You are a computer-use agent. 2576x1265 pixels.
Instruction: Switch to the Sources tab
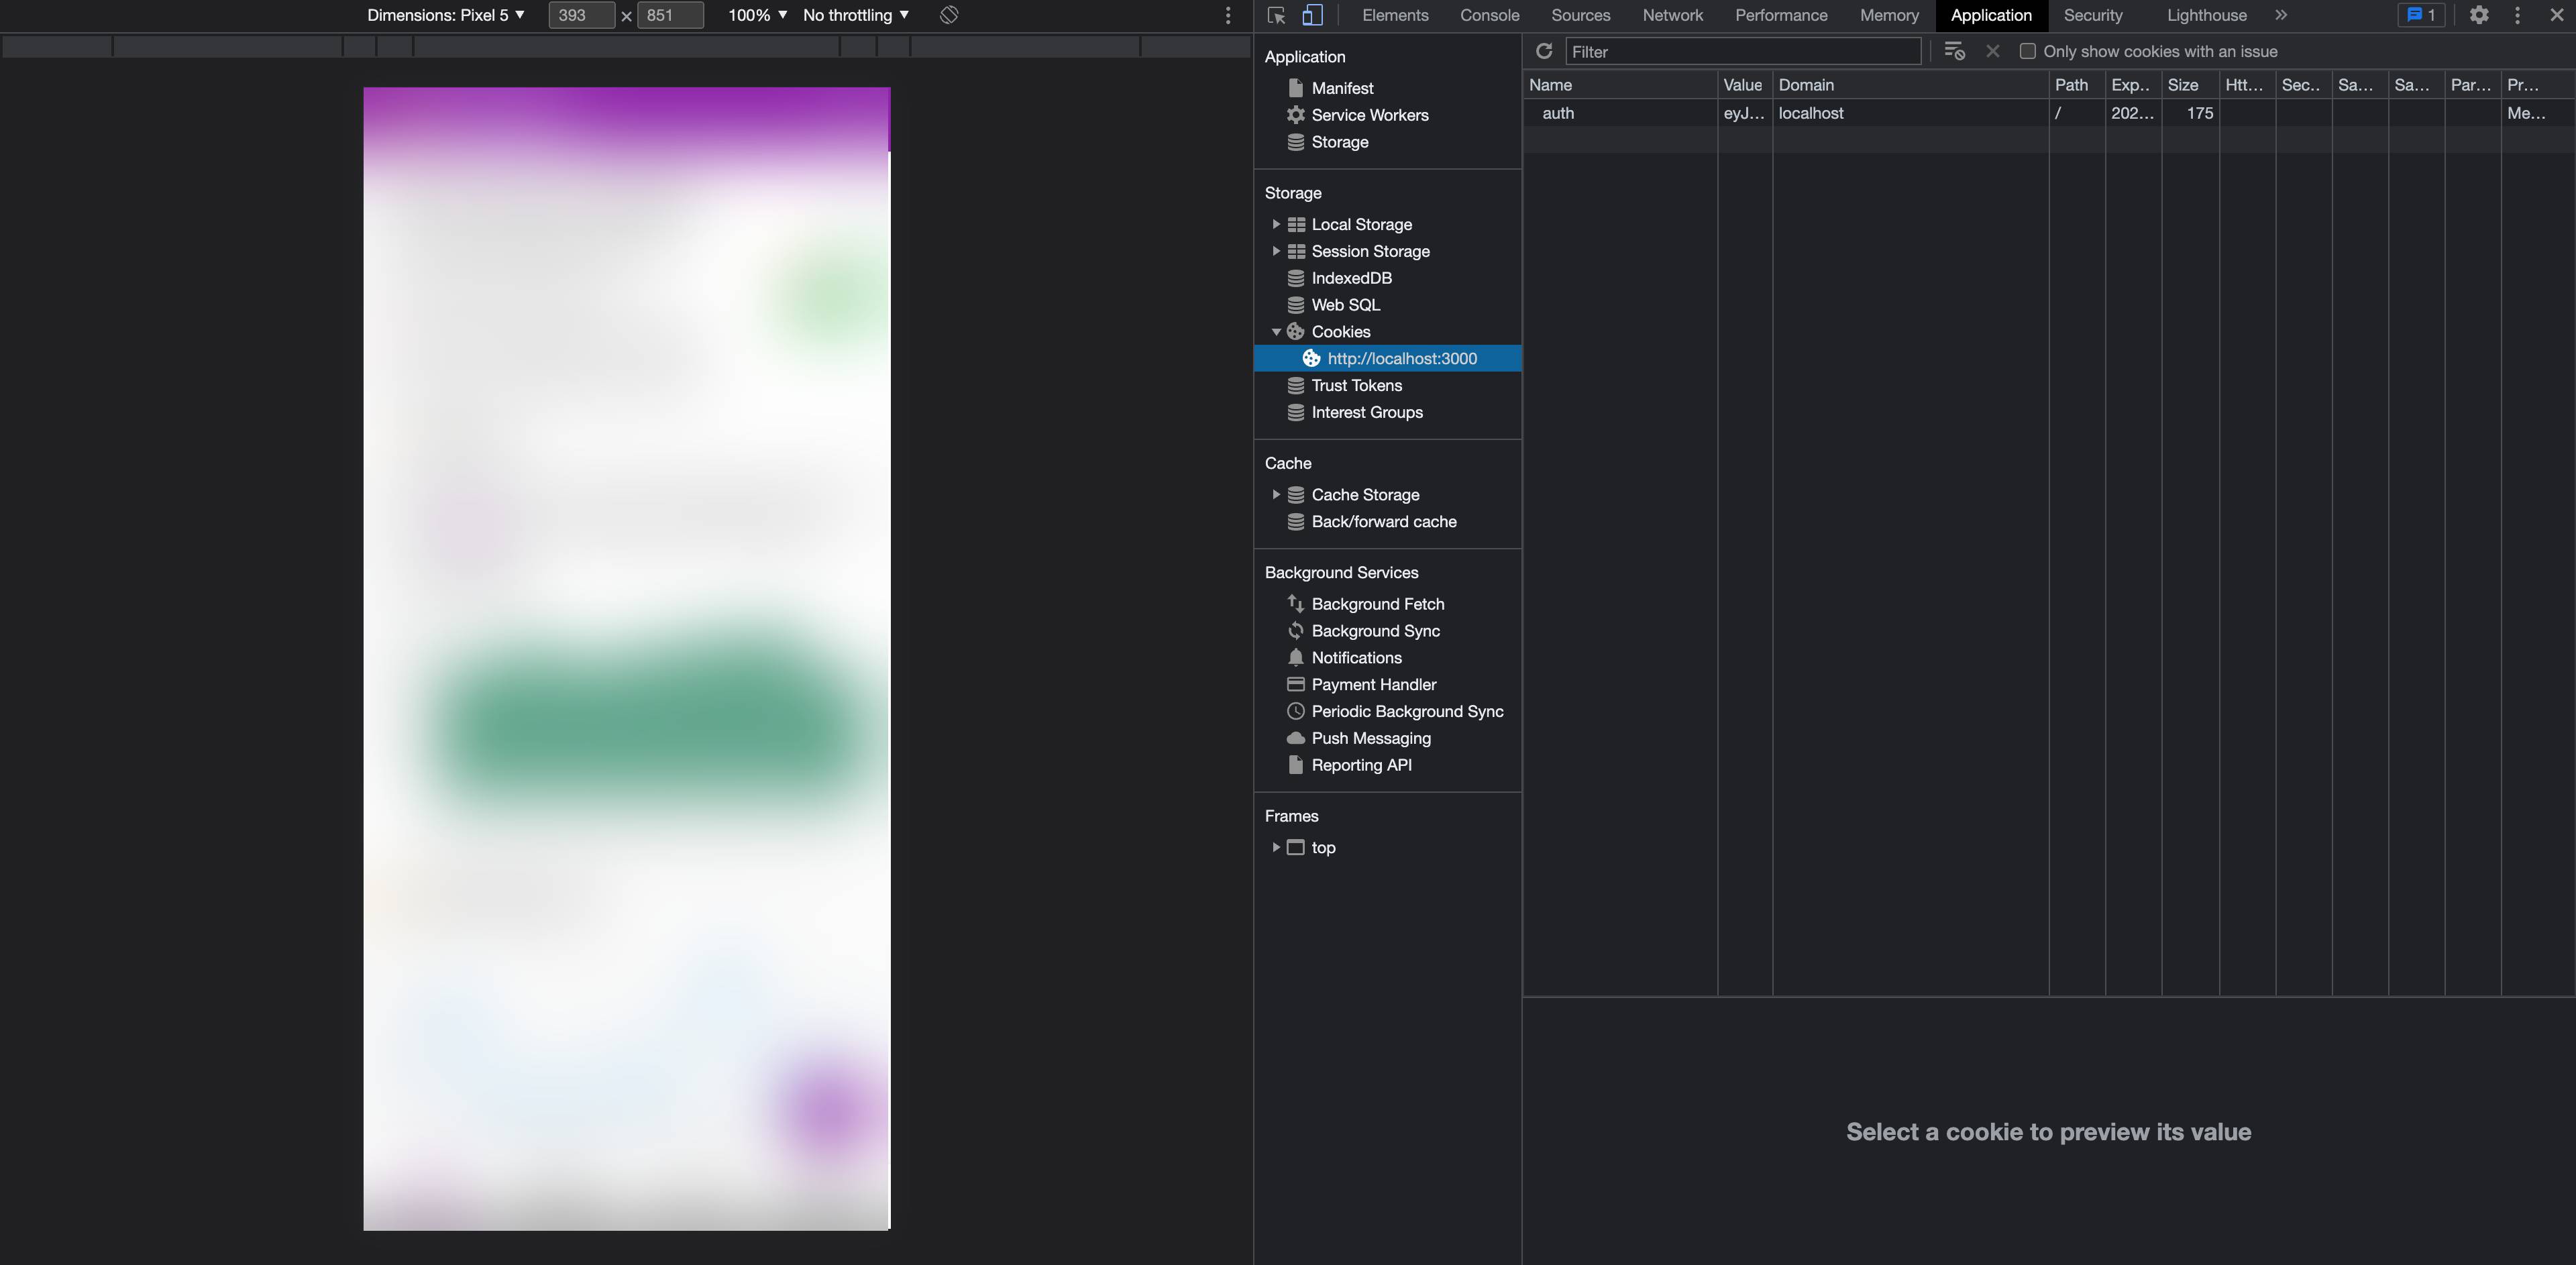tap(1580, 15)
